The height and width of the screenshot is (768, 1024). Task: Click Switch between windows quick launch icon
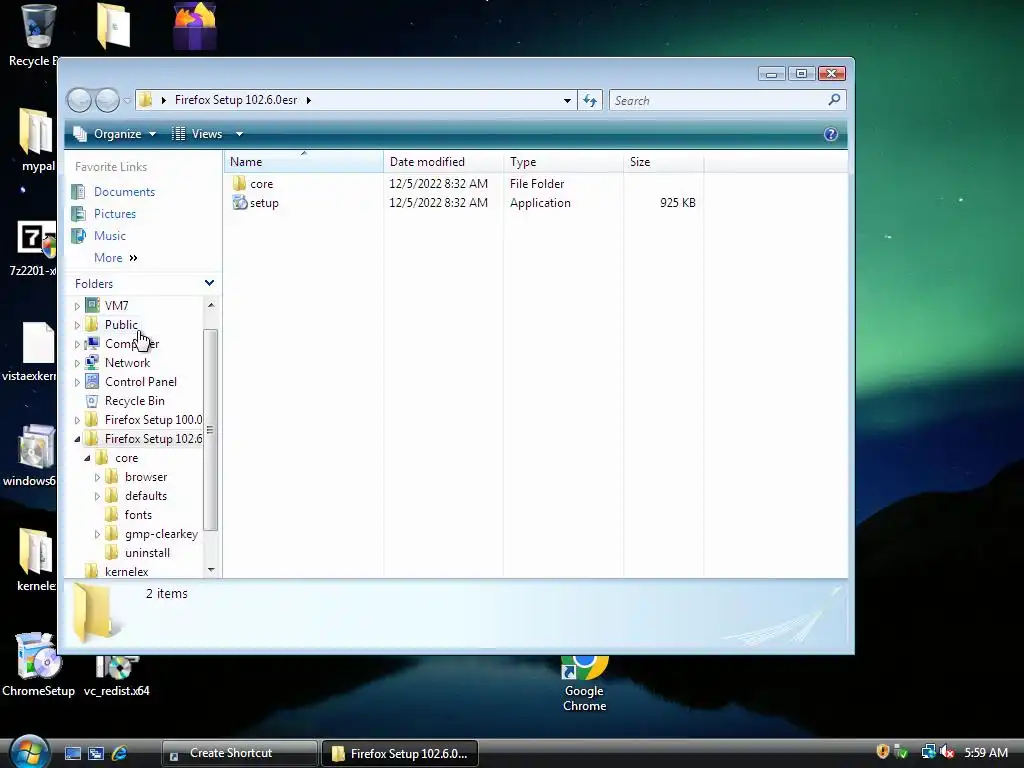tap(96, 753)
